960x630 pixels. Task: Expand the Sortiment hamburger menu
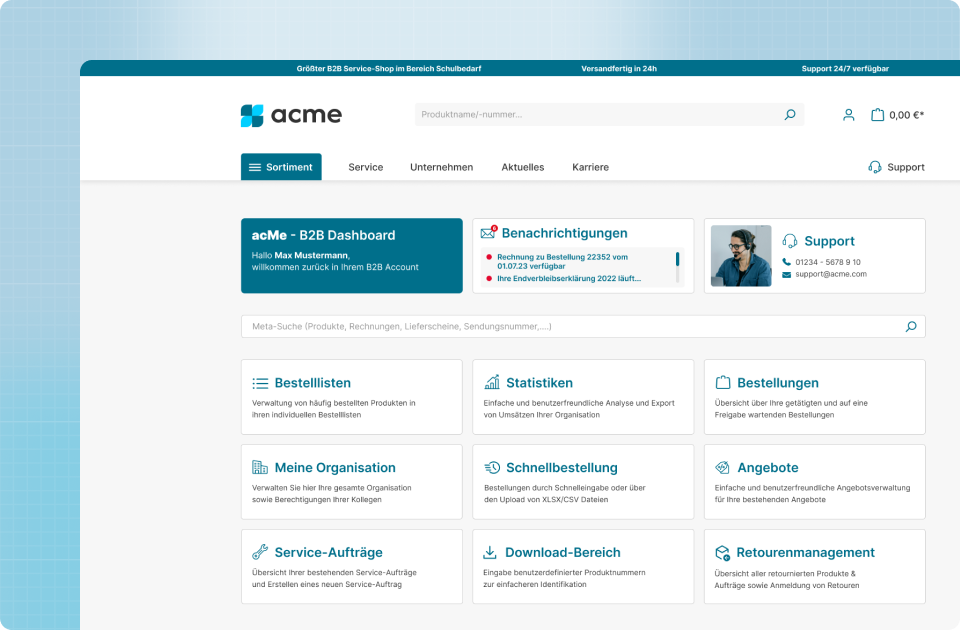tap(281, 167)
